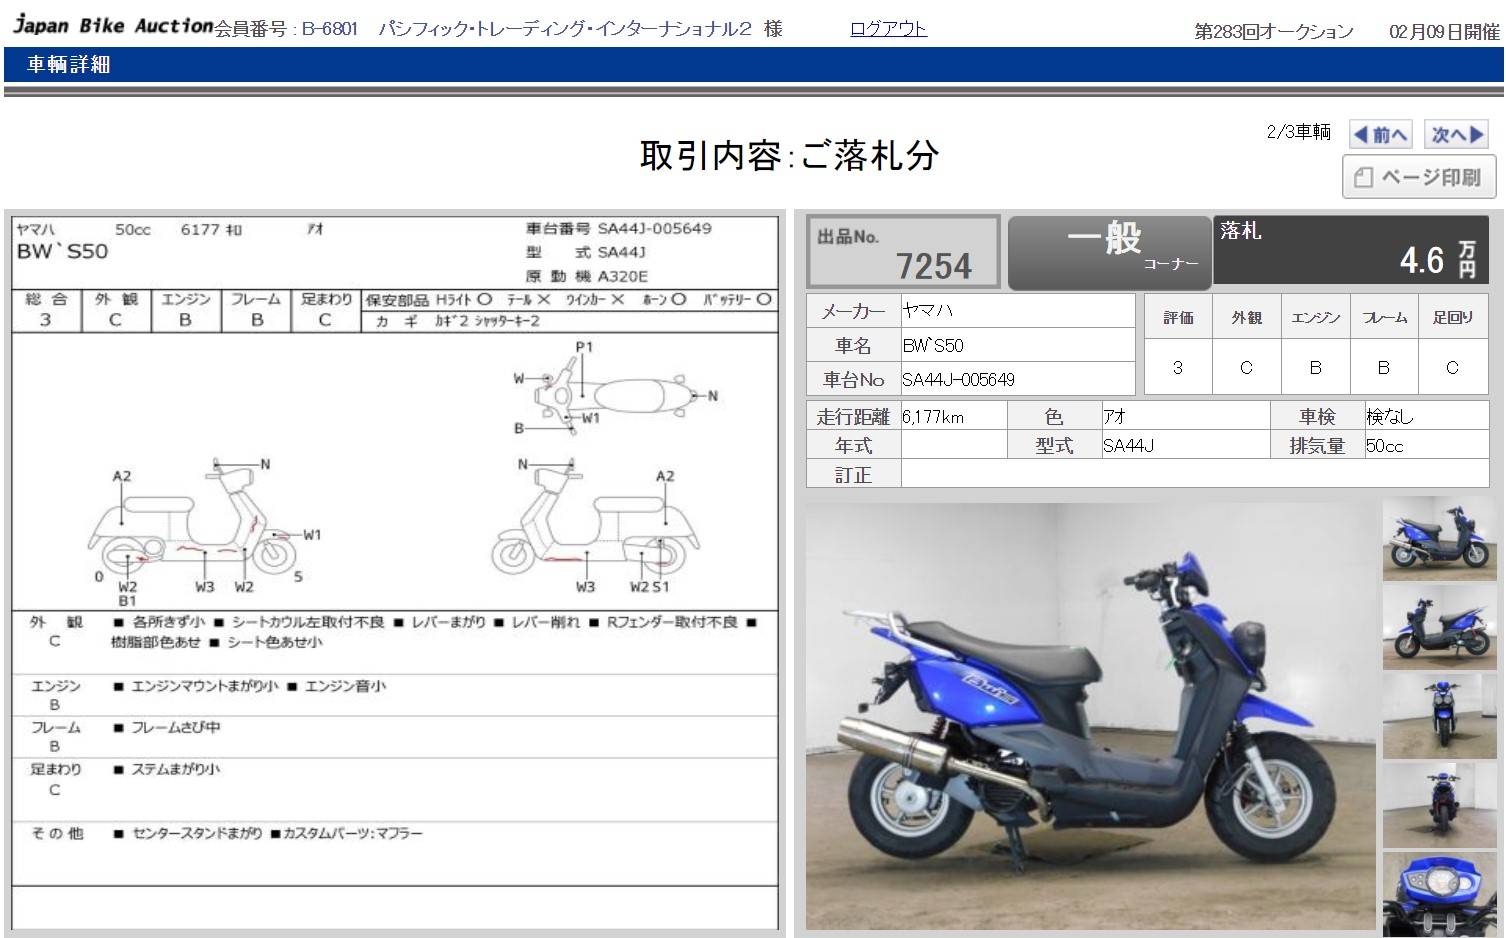
Task: Open the fifth thumbnail showing the dashboard
Action: [x=1439, y=893]
